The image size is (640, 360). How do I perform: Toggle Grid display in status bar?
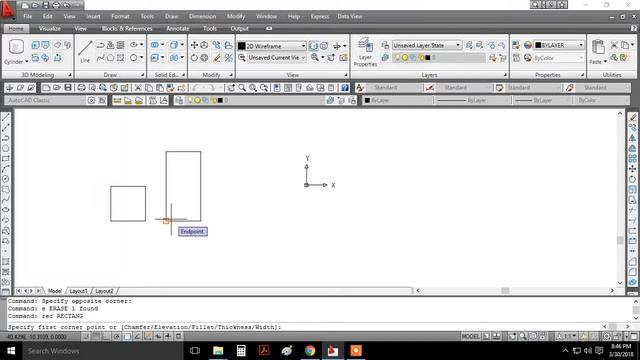click(x=96, y=337)
